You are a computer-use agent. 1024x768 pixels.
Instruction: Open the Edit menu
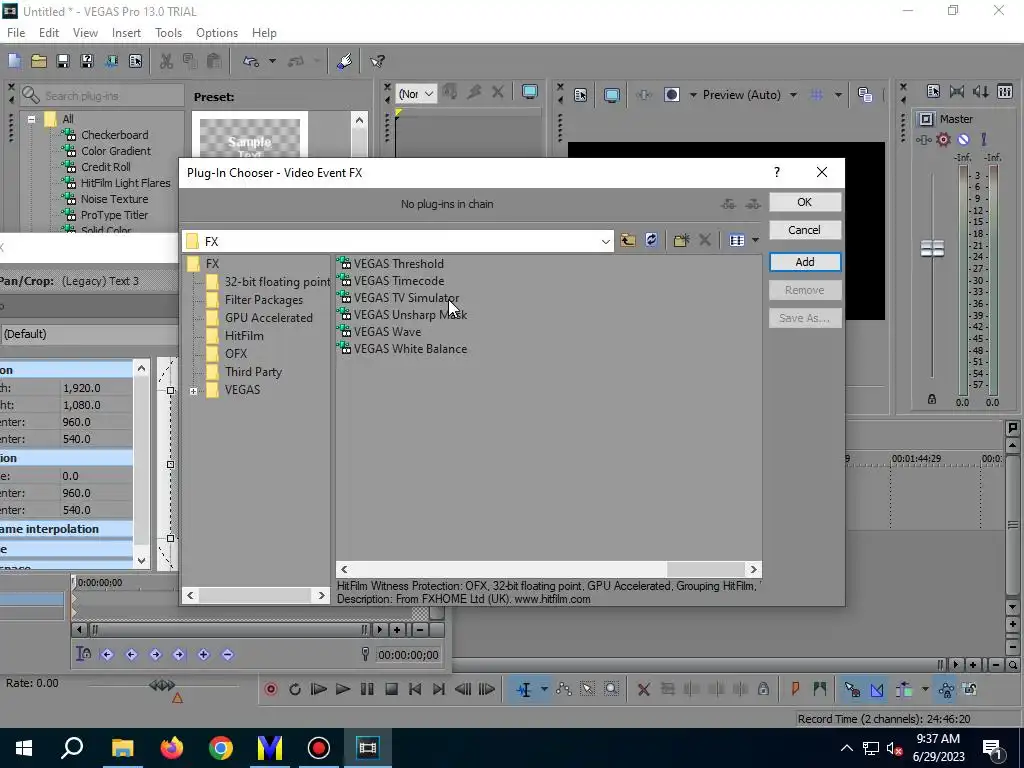pos(48,33)
